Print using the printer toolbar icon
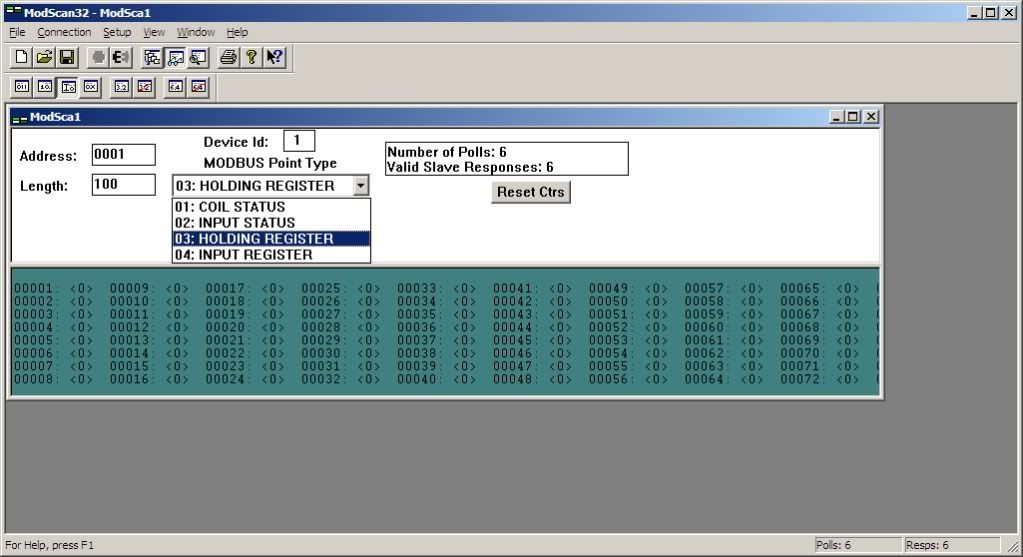The image size is (1023, 557). click(228, 57)
